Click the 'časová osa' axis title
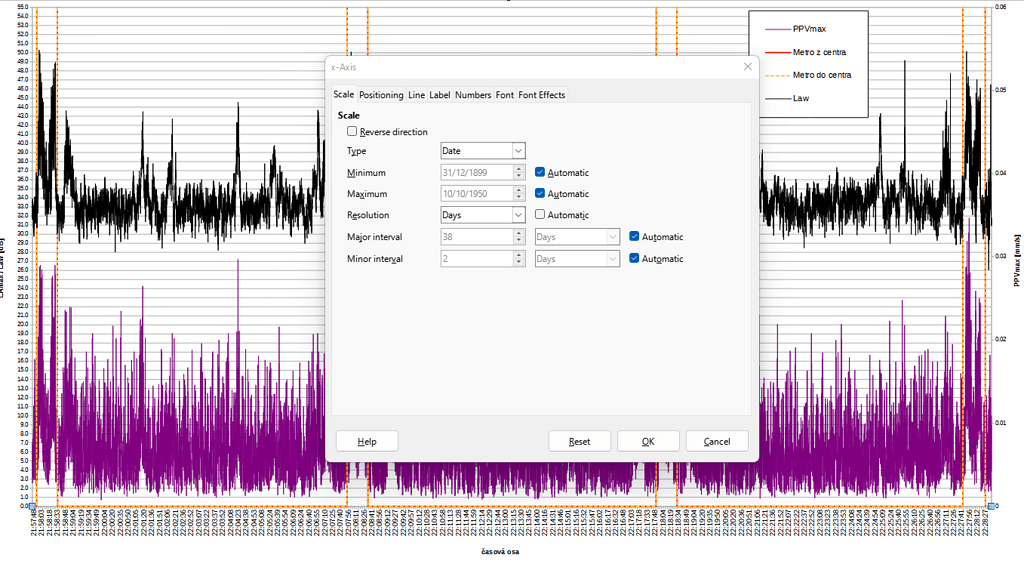The image size is (1024, 566). coord(500,552)
